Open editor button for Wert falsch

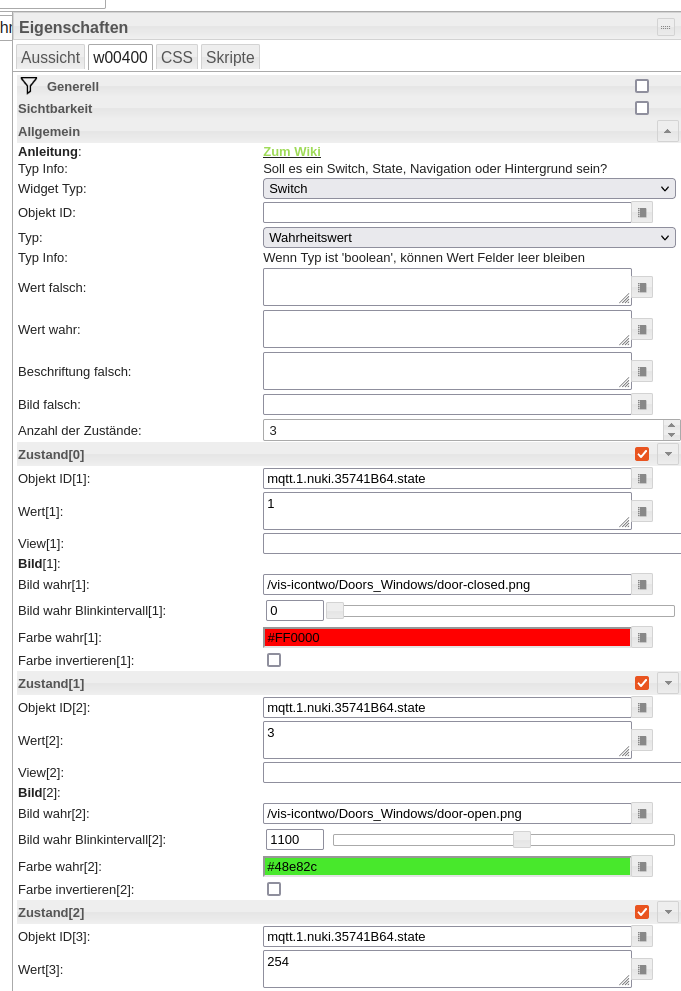[x=642, y=288]
